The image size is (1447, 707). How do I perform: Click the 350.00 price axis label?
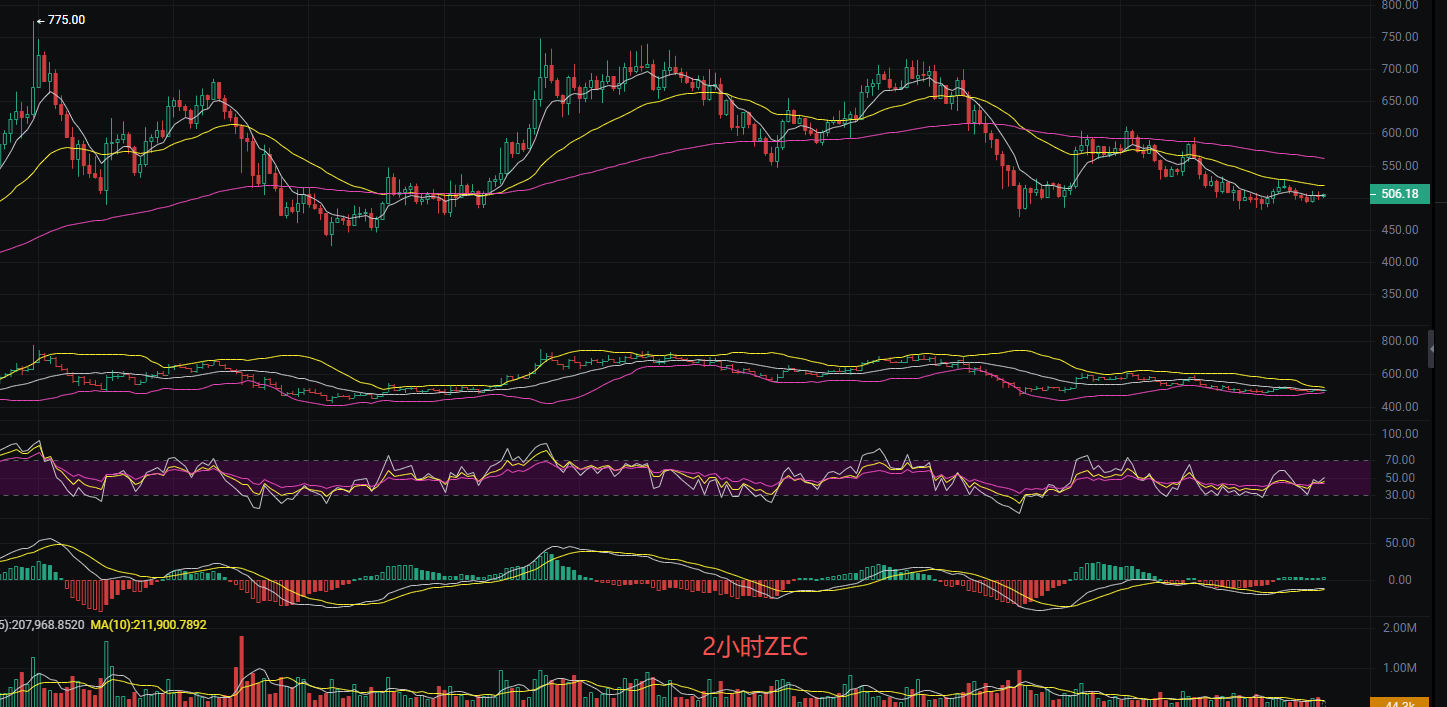coord(1398,294)
